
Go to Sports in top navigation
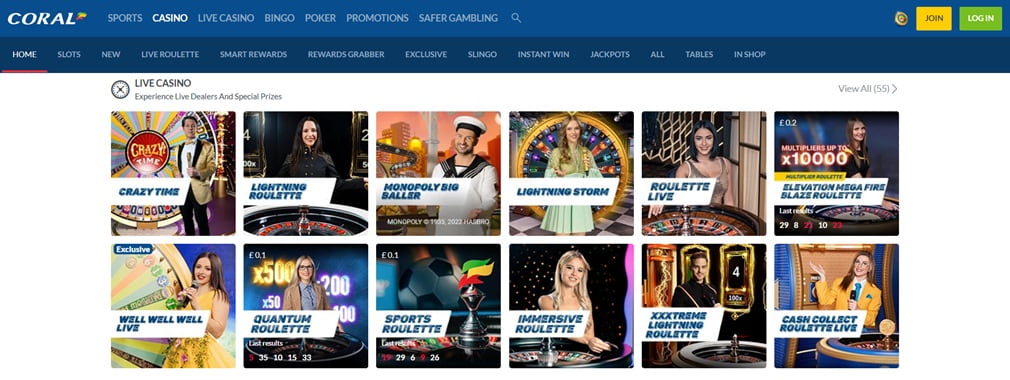(x=125, y=18)
